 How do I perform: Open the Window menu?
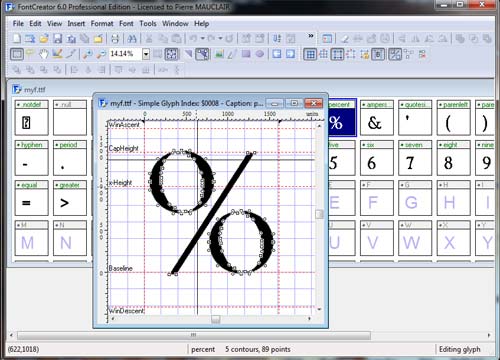(175, 24)
